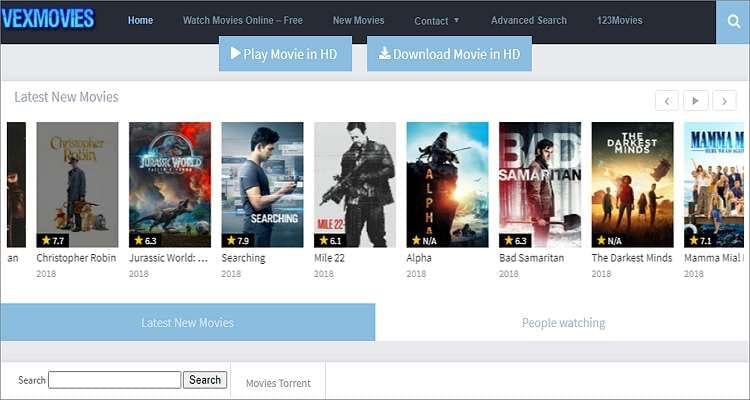
Task: Click the Mile 22 title link
Action: tap(329, 258)
